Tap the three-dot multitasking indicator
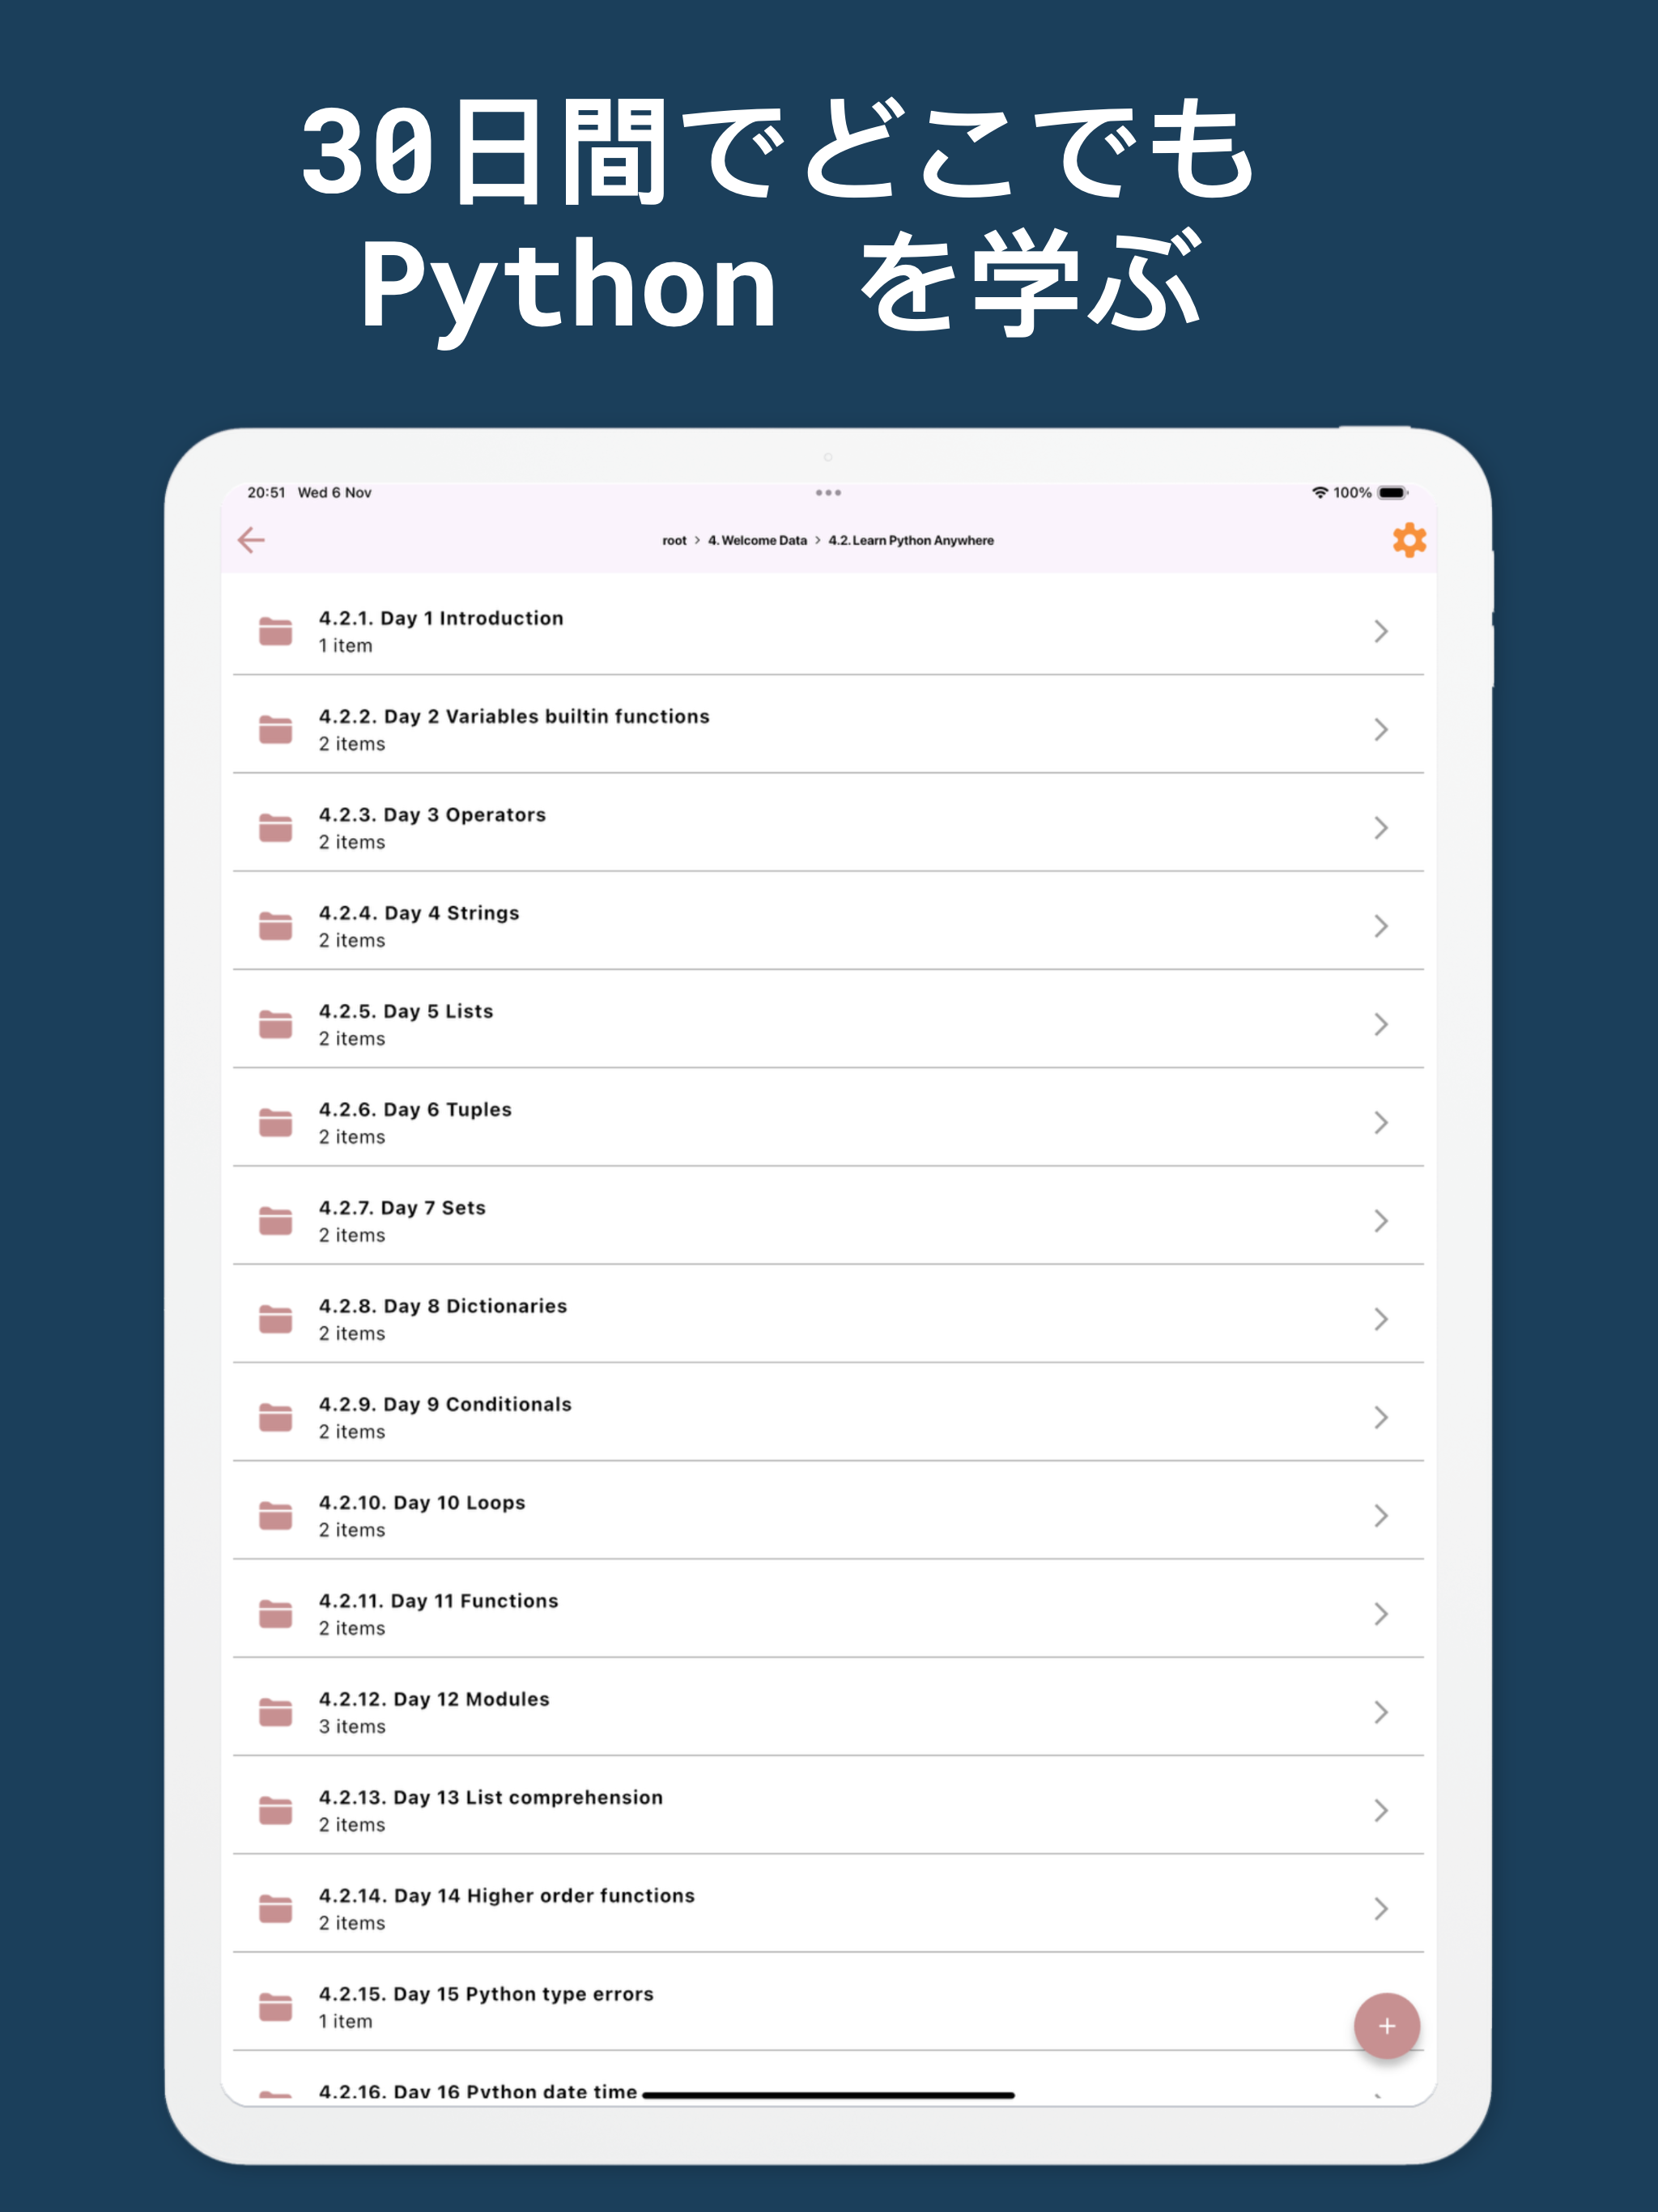This screenshot has width=1658, height=2212. [x=828, y=492]
